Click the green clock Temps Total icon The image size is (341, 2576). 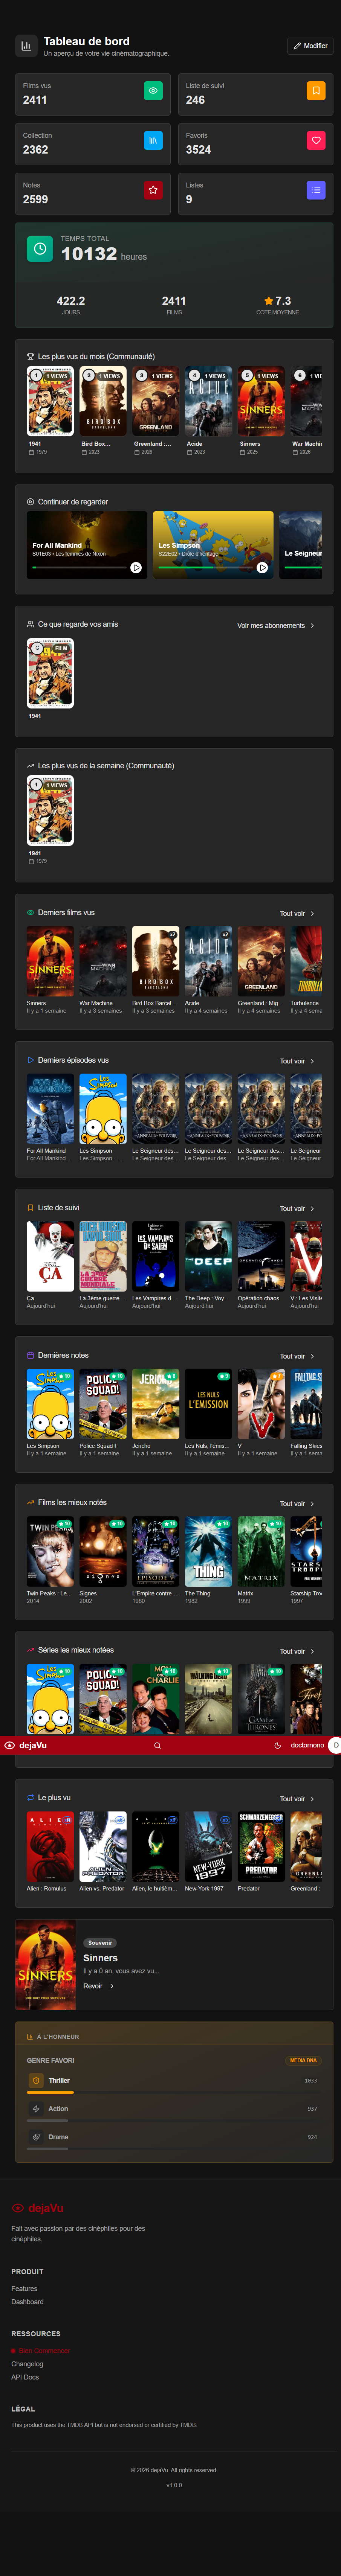point(40,249)
